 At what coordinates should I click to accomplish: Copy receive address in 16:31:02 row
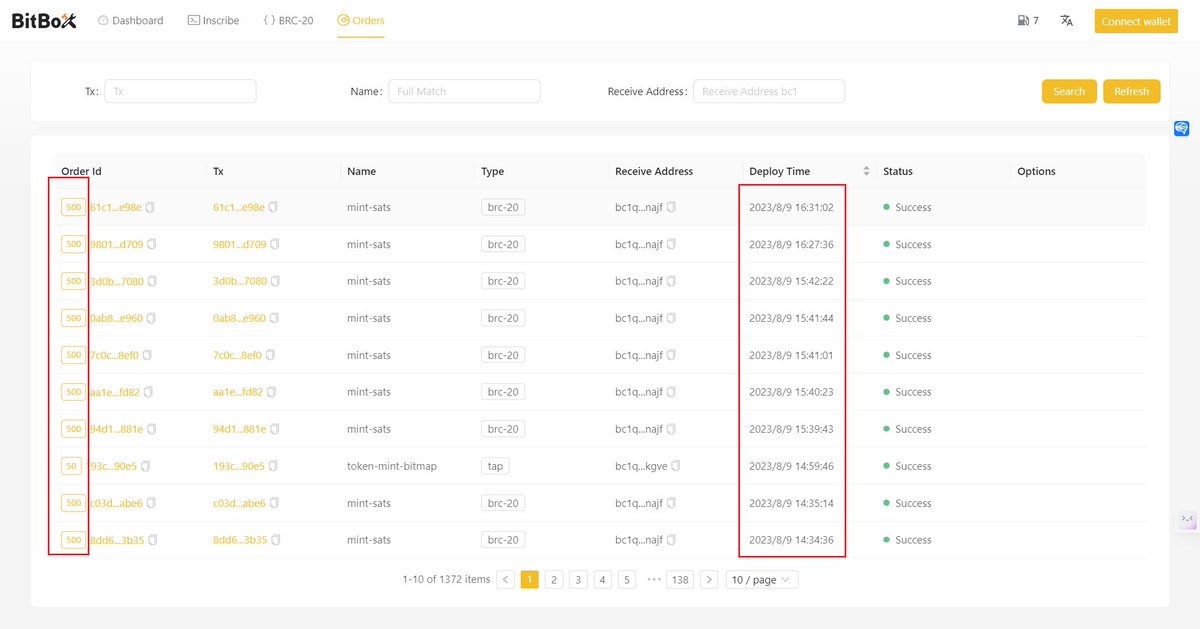click(x=671, y=208)
